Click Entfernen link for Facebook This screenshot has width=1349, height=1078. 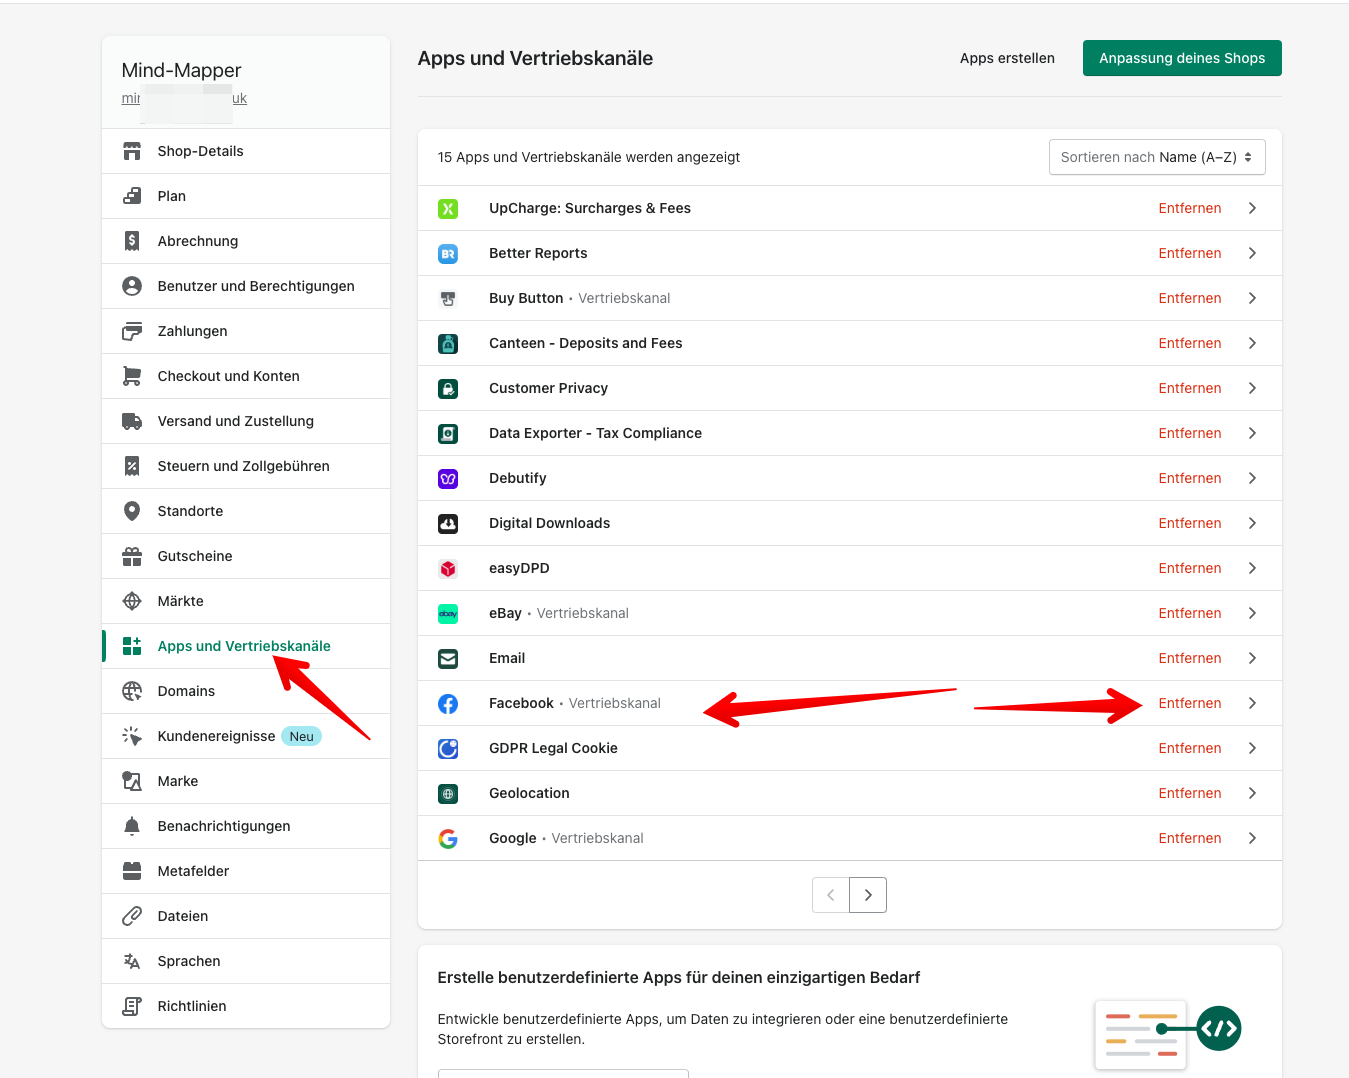point(1189,704)
